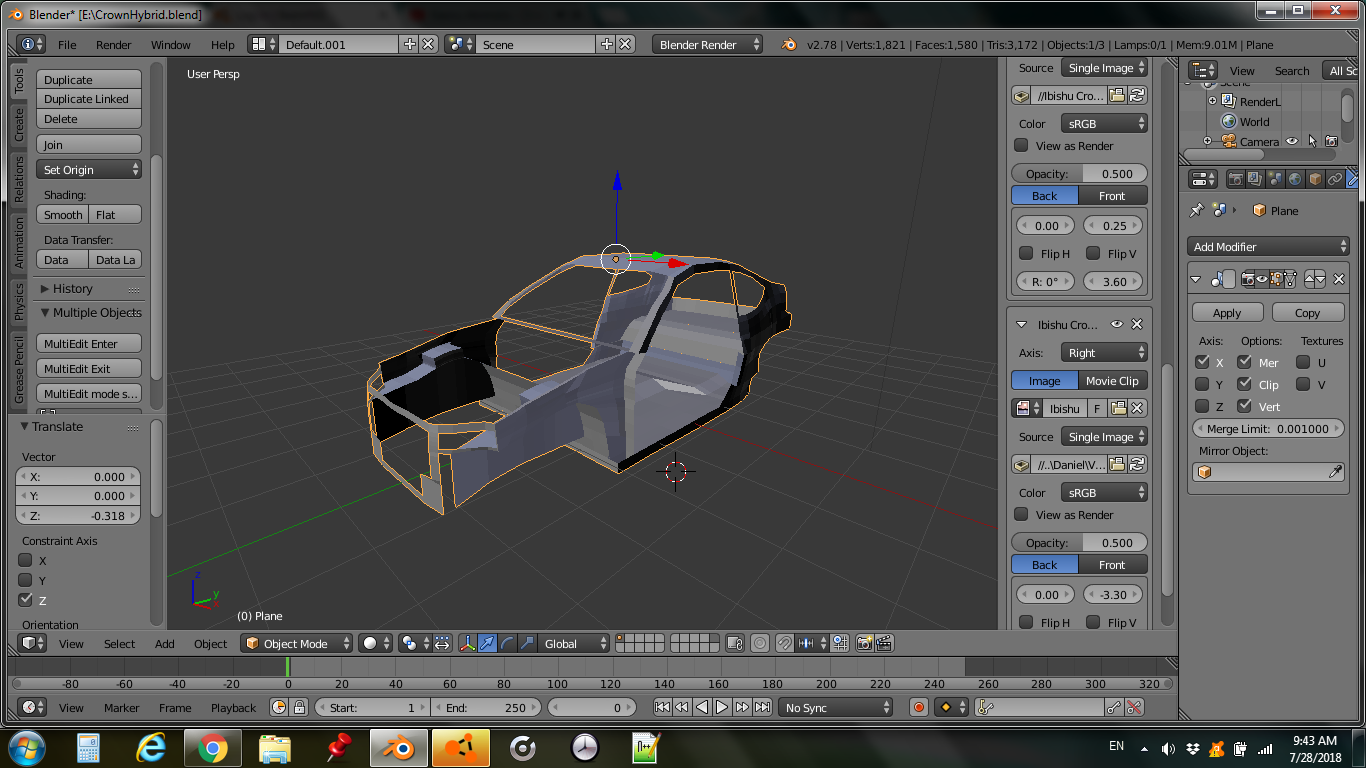Toggle Camera visibility eye in outliner

tap(1292, 142)
